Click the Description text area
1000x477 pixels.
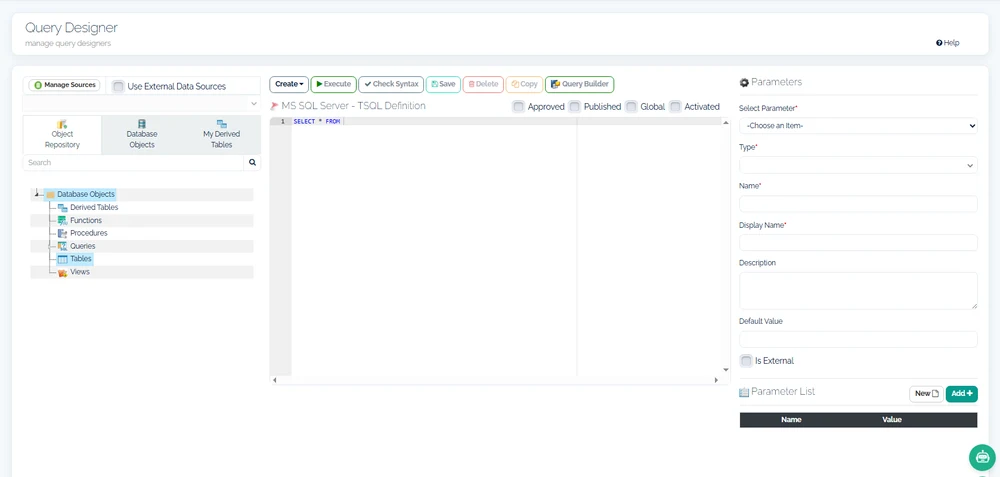[858, 291]
